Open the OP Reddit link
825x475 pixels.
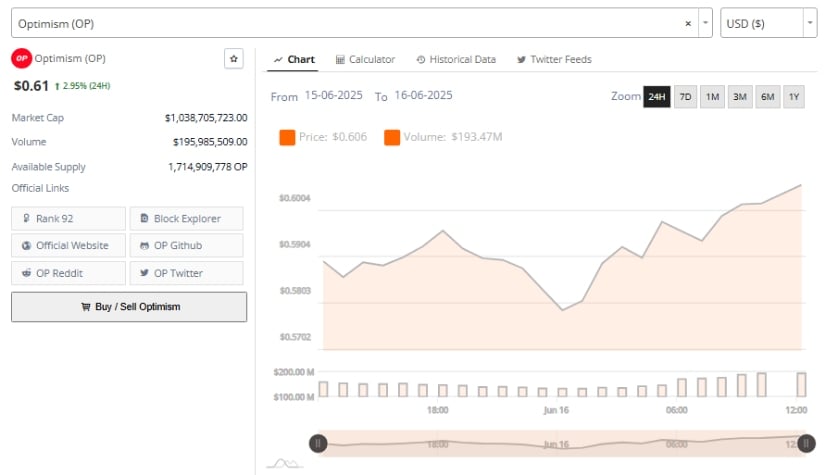coord(68,273)
